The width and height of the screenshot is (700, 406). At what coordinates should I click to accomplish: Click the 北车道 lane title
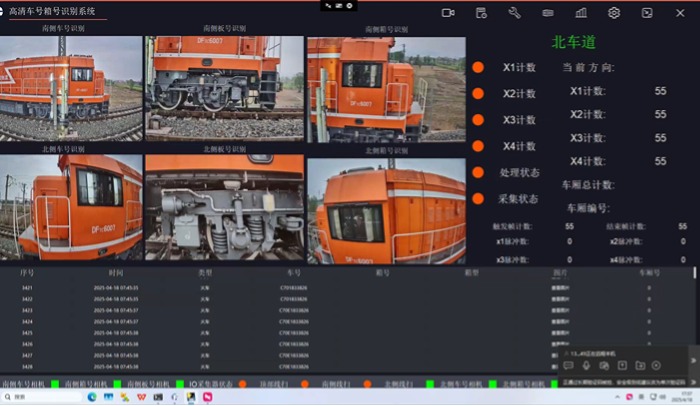(x=573, y=42)
